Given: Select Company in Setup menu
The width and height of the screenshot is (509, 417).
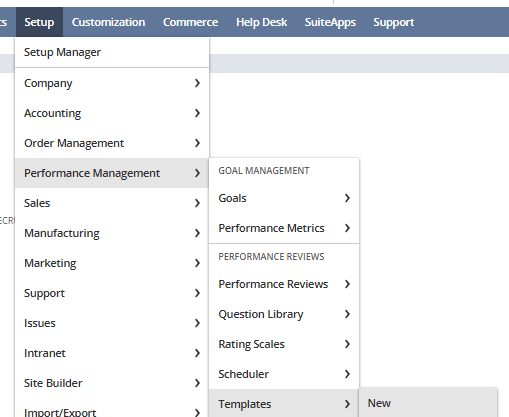Looking at the screenshot, I should 112,83.
